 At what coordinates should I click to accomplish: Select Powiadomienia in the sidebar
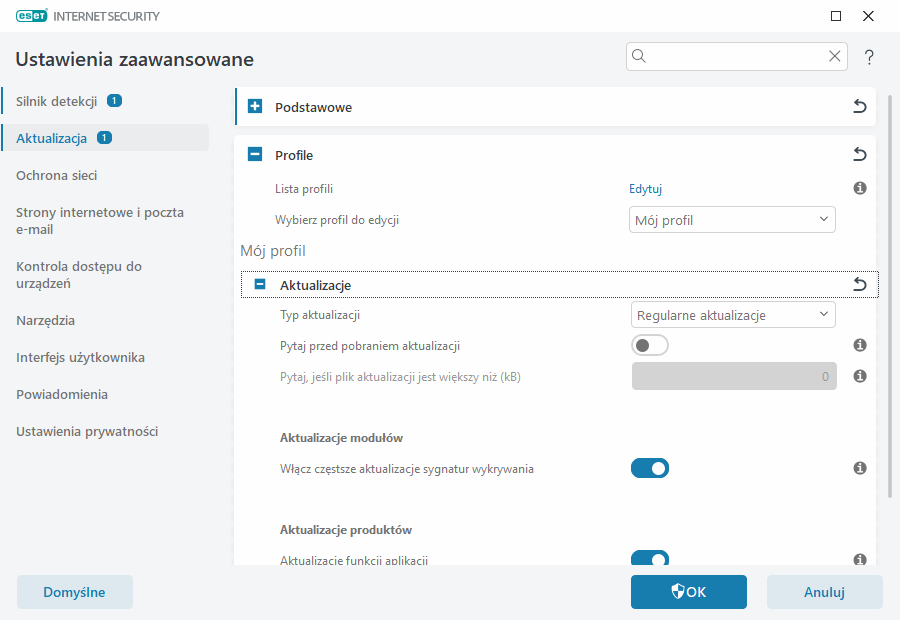tap(60, 394)
